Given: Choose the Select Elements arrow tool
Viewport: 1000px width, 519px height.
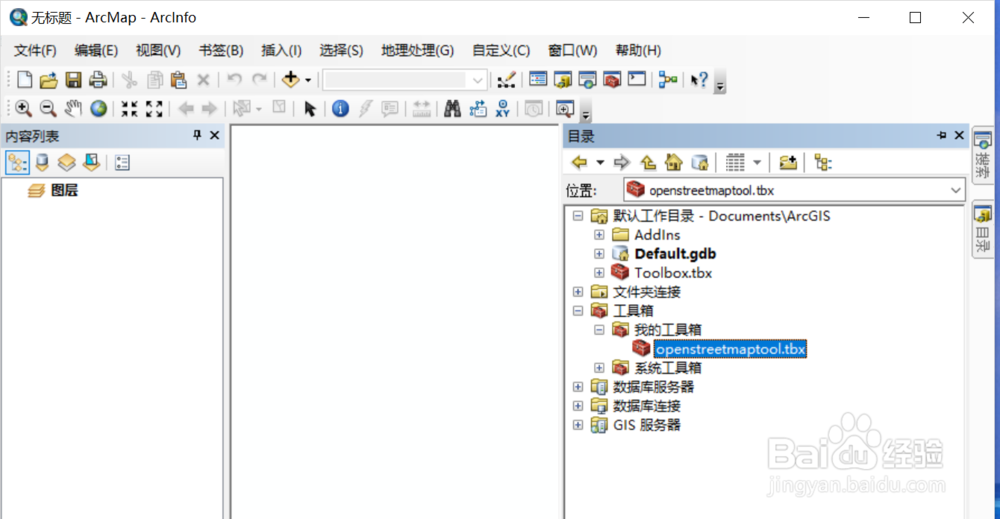Looking at the screenshot, I should pos(310,108).
